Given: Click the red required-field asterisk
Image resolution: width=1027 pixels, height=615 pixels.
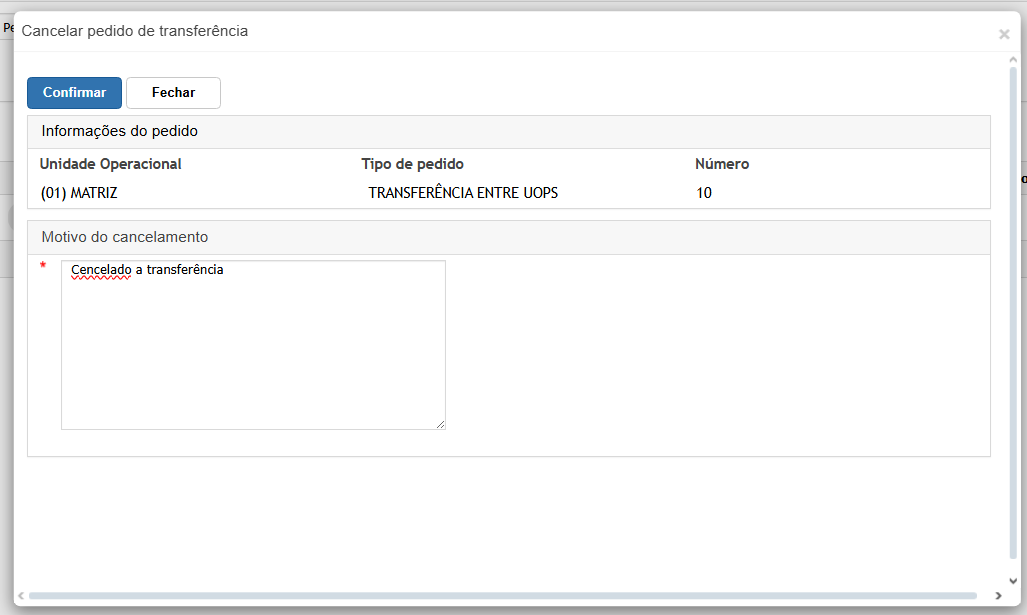Looking at the screenshot, I should pyautogui.click(x=43, y=266).
